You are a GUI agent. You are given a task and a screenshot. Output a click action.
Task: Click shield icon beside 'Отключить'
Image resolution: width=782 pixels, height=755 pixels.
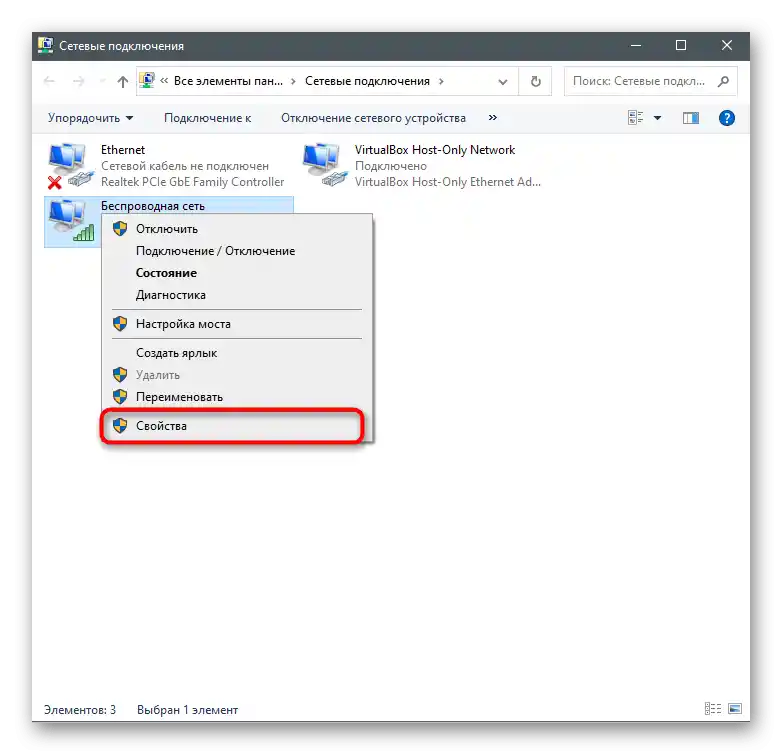(120, 229)
